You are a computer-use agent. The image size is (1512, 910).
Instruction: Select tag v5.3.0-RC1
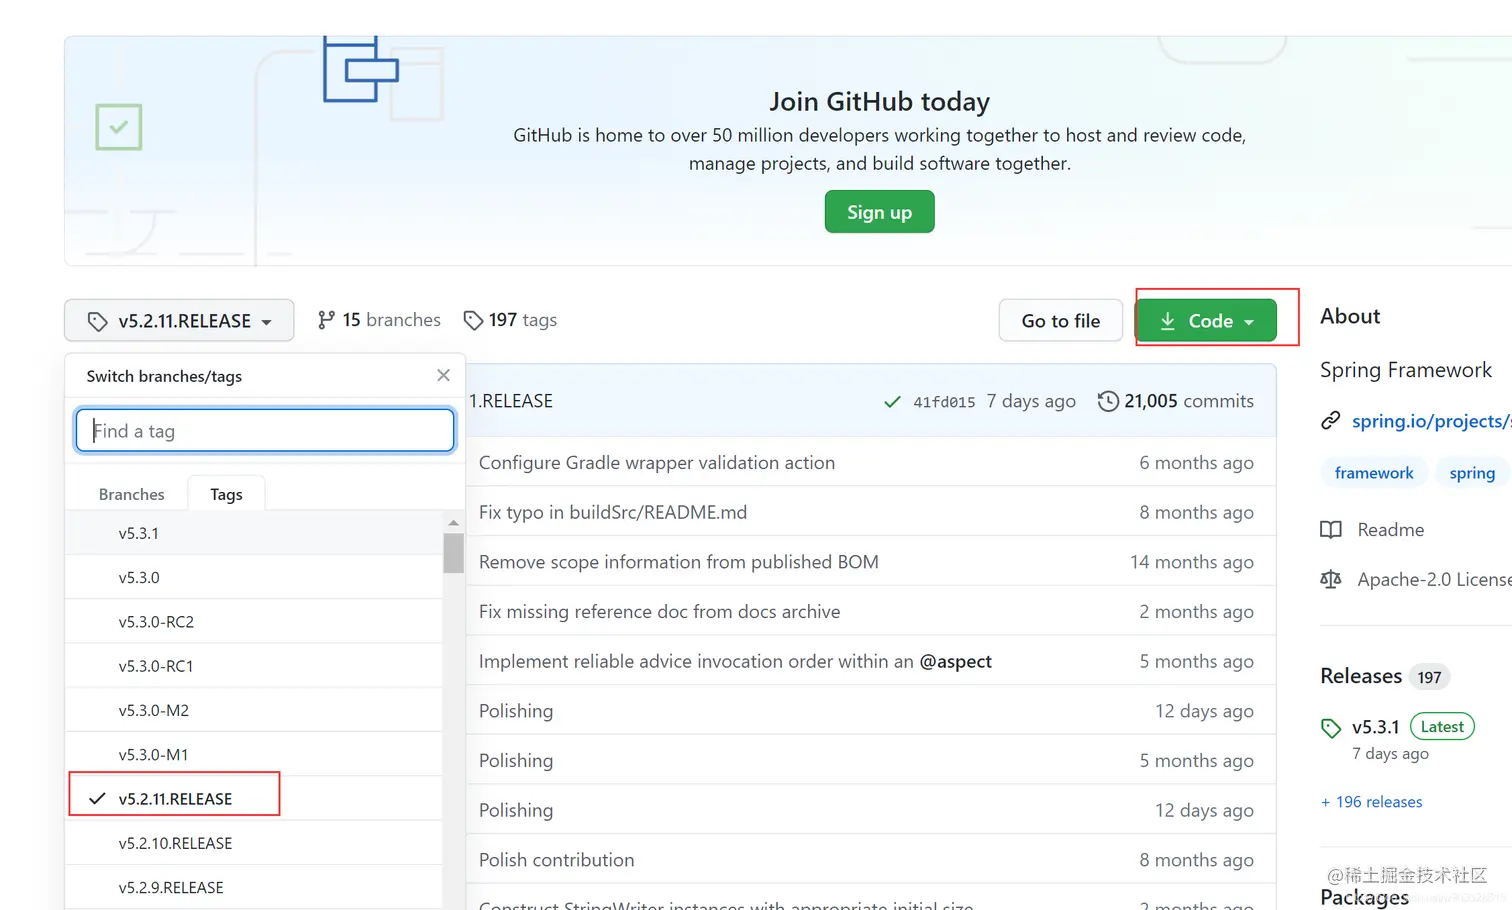254,666
